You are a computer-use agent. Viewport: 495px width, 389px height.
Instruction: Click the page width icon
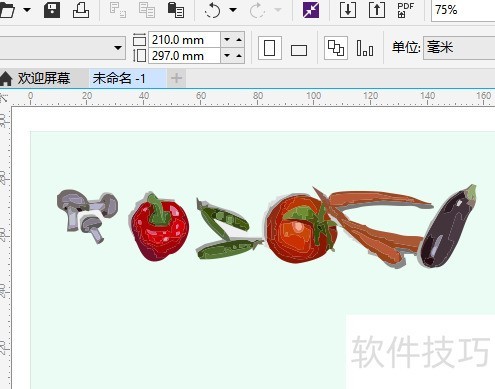click(x=139, y=40)
